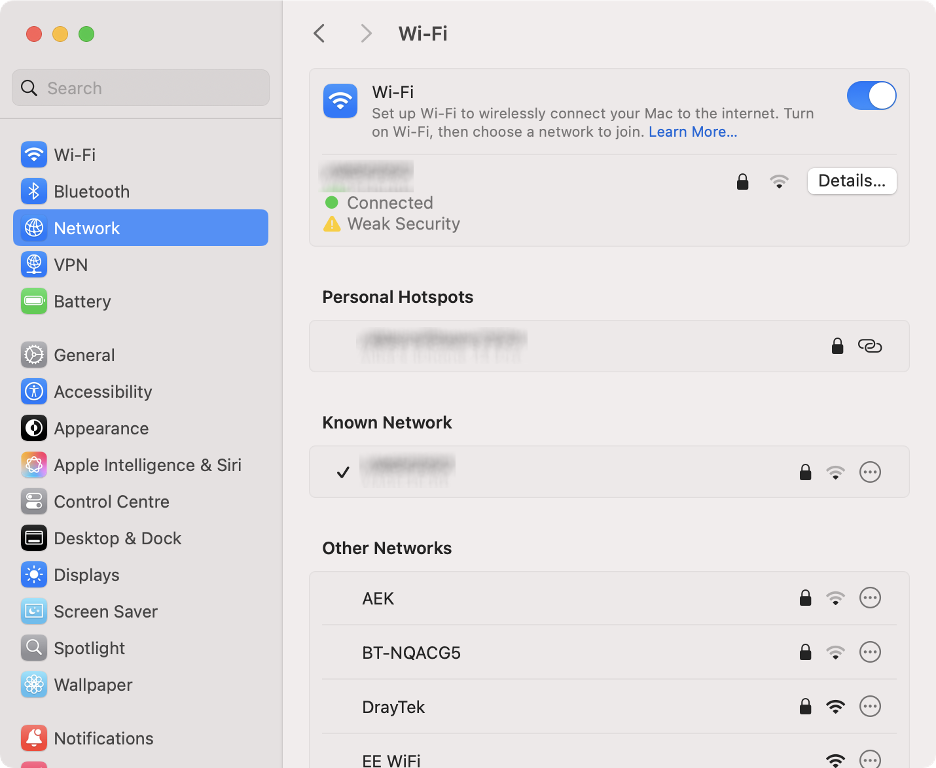Image resolution: width=936 pixels, height=768 pixels.
Task: Click the signal strength icon next to AEK
Action: point(836,597)
